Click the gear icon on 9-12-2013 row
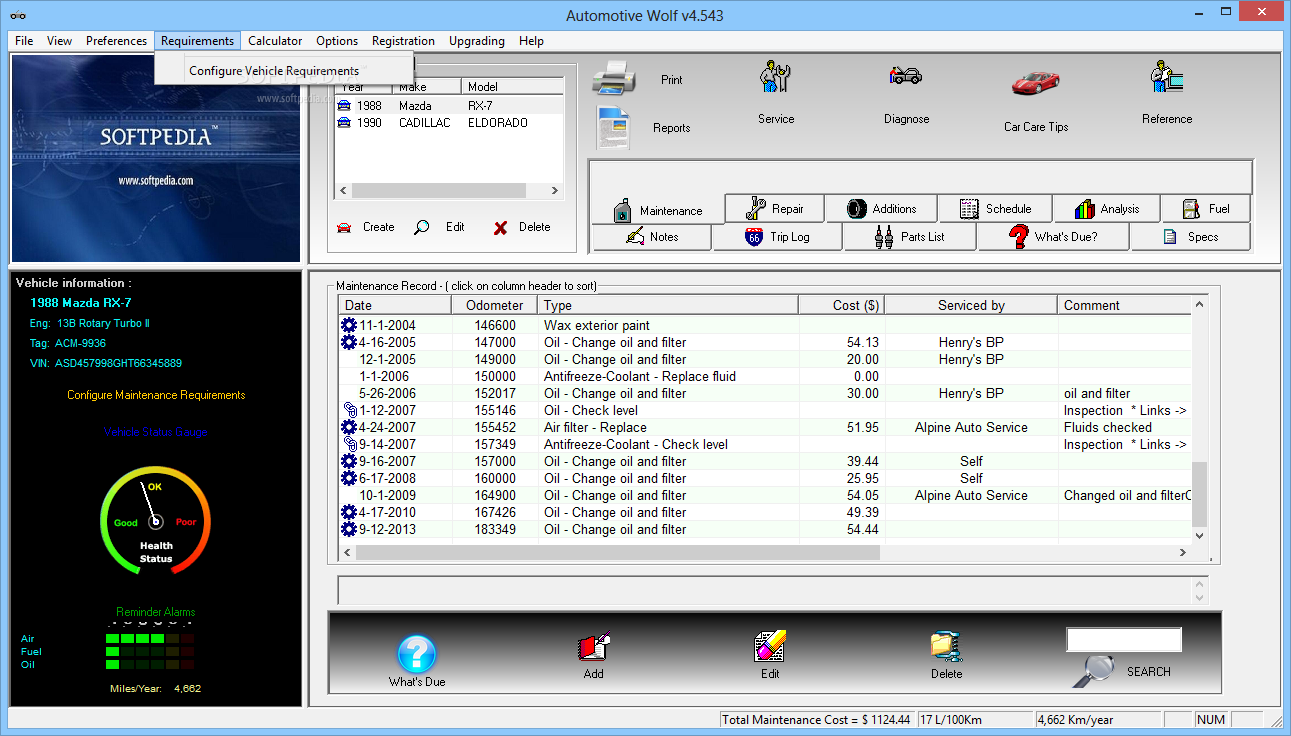 coord(349,529)
